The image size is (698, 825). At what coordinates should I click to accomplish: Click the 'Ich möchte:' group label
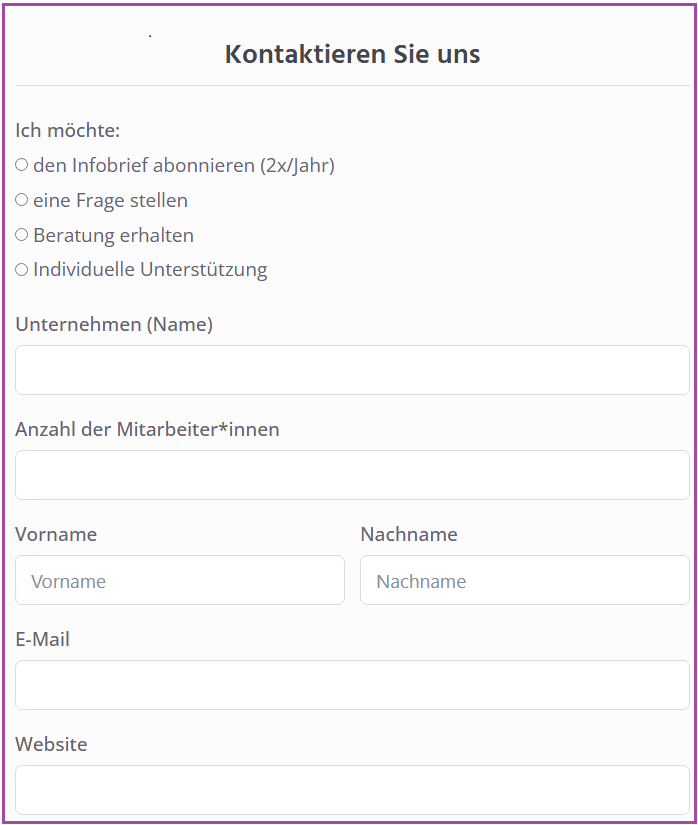pyautogui.click(x=68, y=130)
